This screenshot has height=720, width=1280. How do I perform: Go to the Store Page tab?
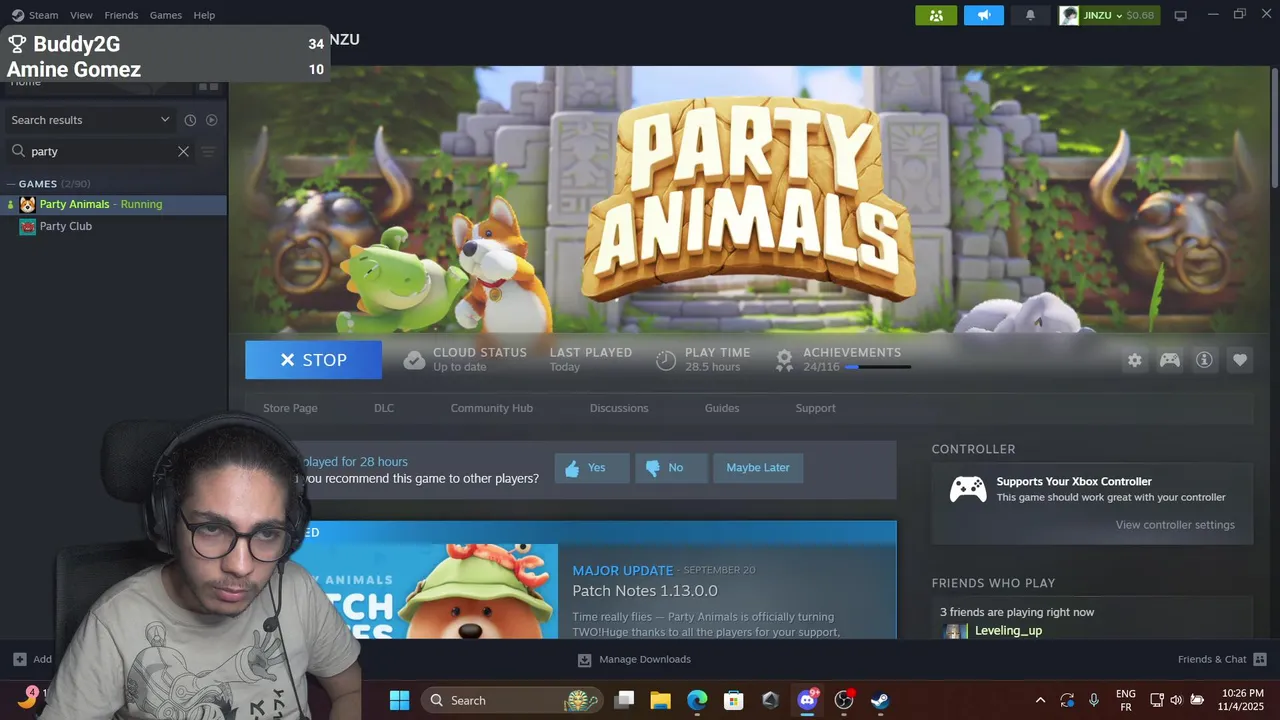point(290,408)
